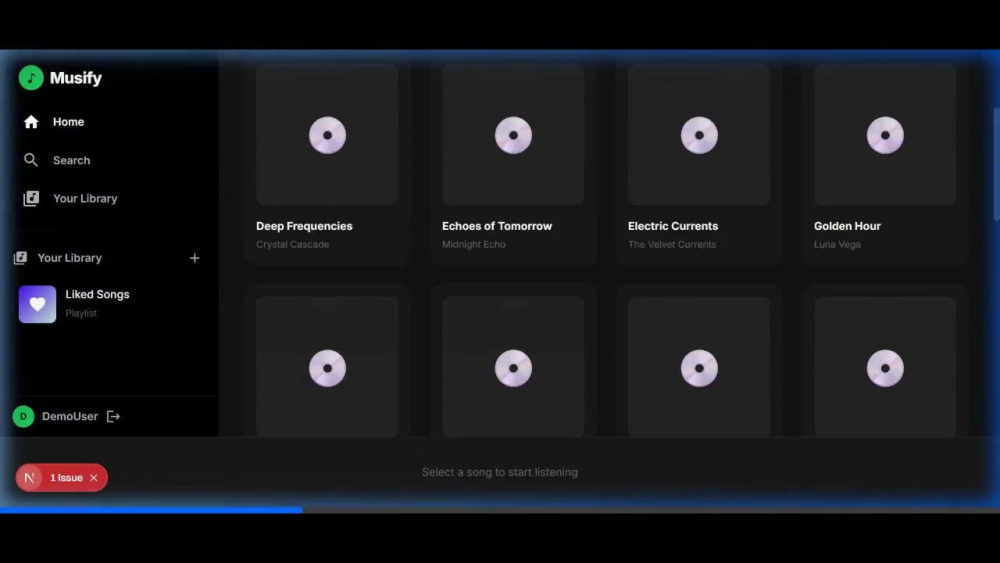
Task: Click the N logo in issue badge
Action: click(x=29, y=478)
